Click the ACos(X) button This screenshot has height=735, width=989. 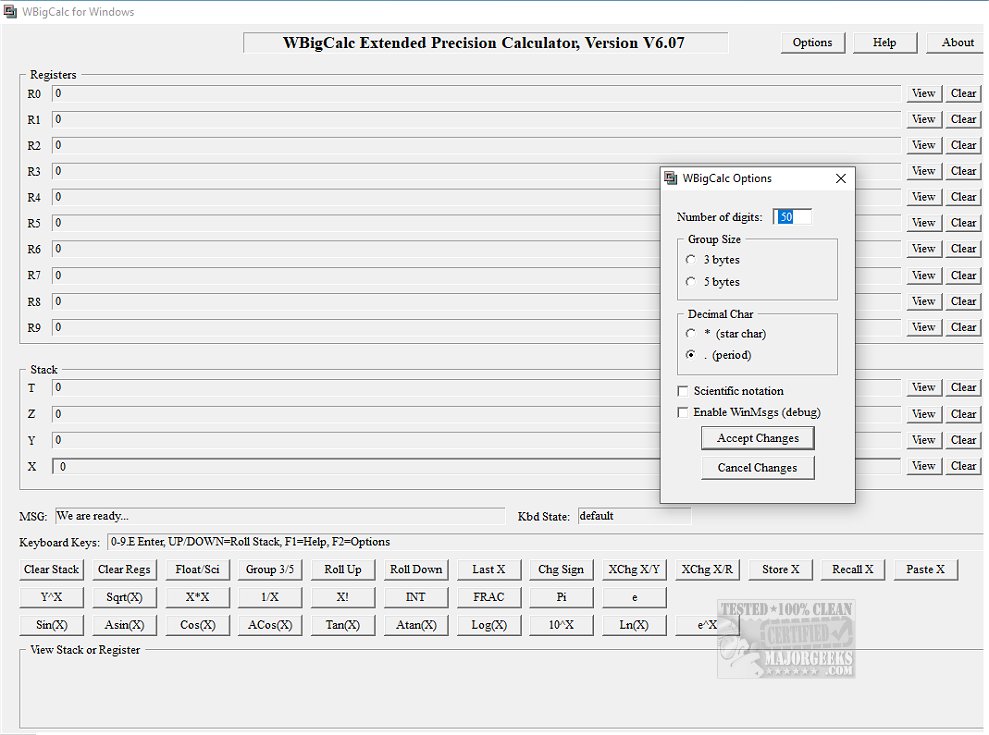(270, 625)
